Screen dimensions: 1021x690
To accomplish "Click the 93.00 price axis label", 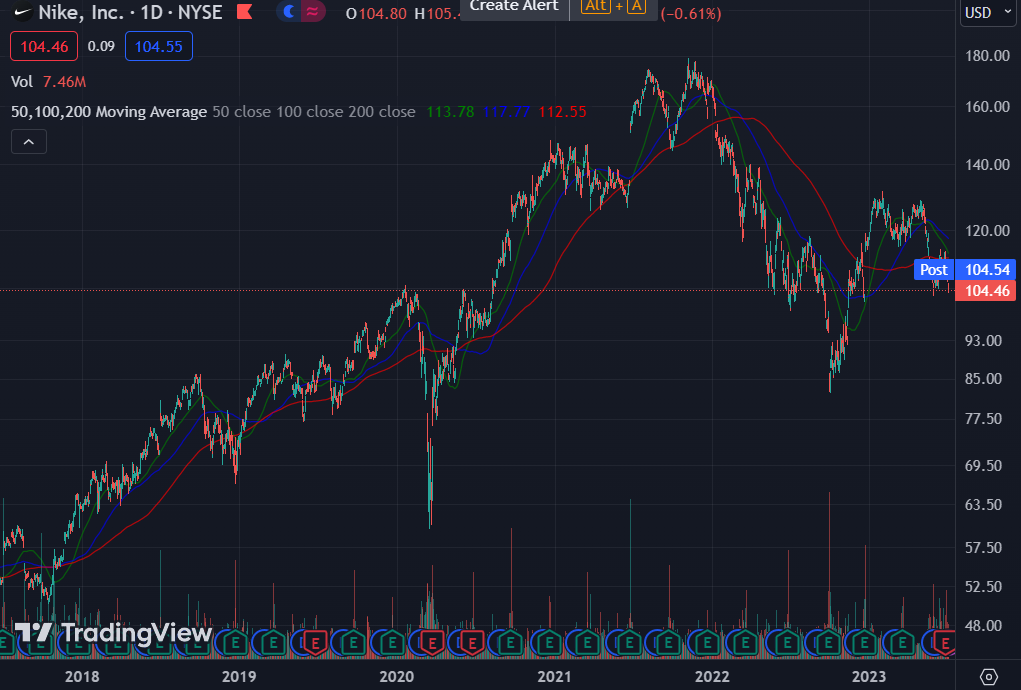I will 983,341.
